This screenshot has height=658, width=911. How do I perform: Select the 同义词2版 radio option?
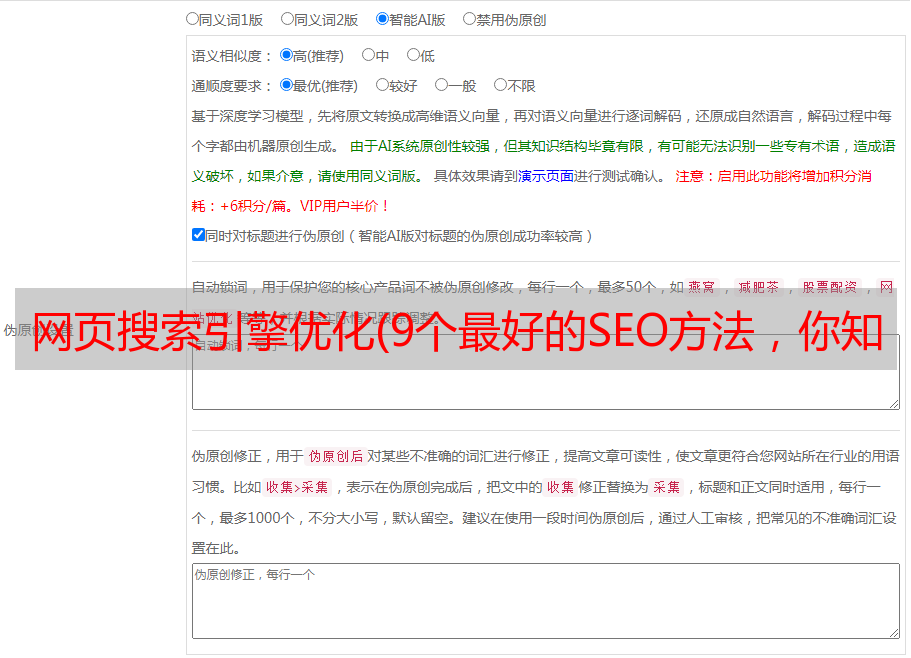288,19
